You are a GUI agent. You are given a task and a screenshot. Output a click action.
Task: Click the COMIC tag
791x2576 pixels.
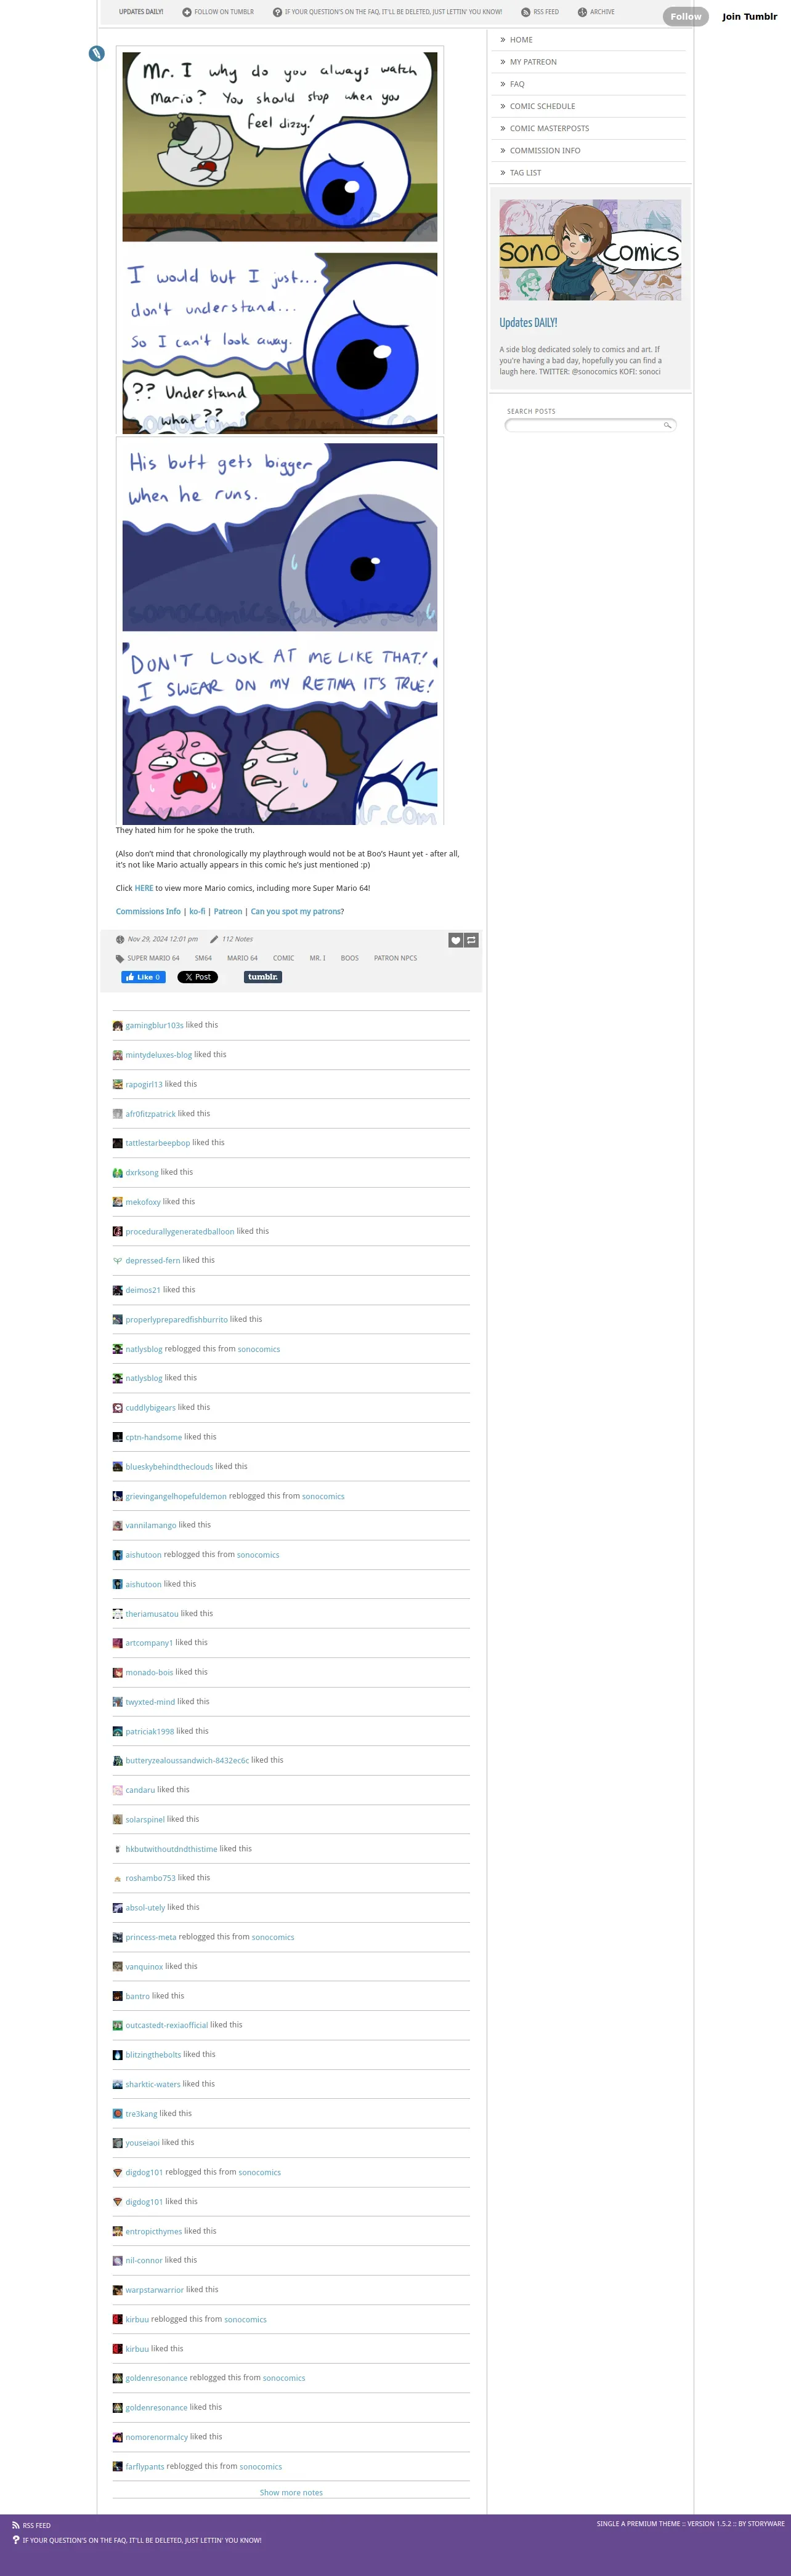coord(283,958)
